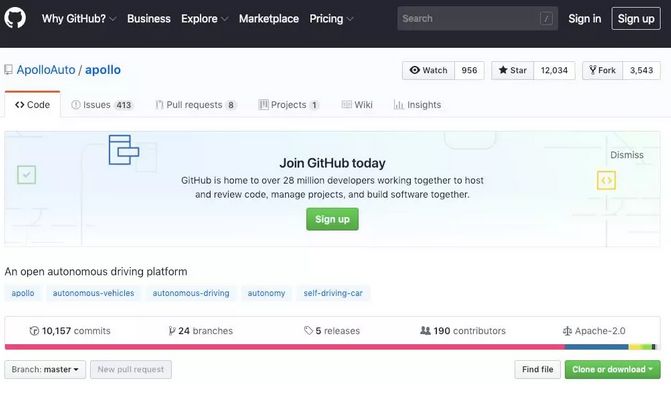
Task: Watch the repository via eye button
Action: 428,70
